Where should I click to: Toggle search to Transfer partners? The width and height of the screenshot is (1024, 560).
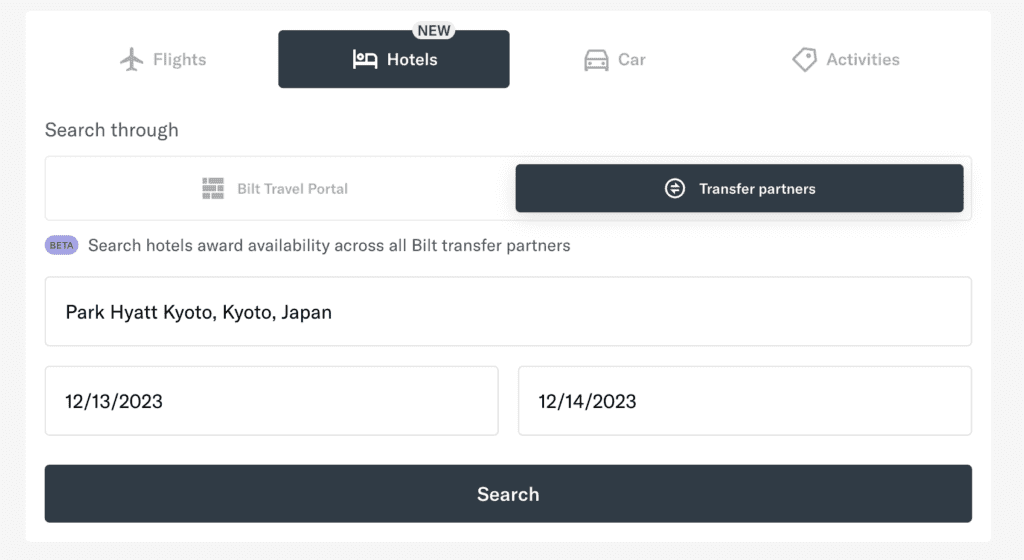tap(757, 188)
